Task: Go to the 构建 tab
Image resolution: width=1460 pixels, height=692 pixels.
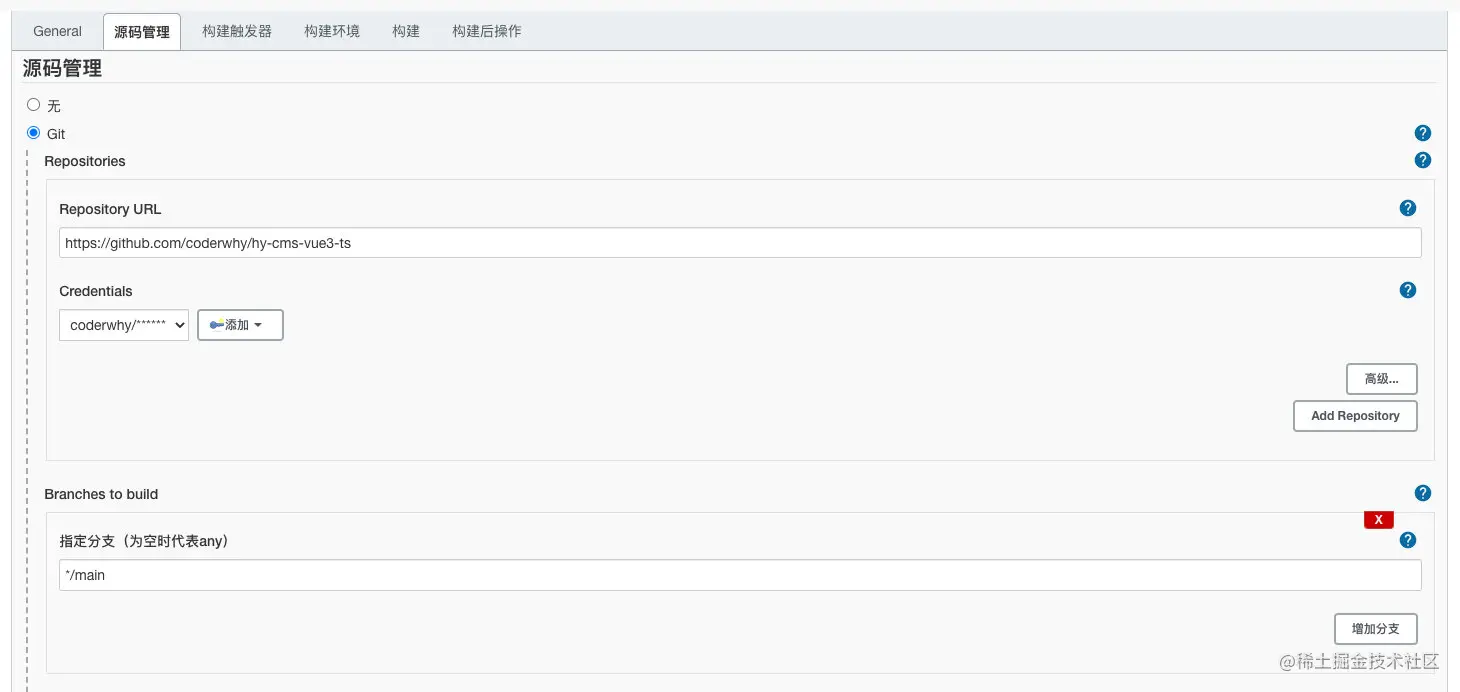Action: point(406,31)
